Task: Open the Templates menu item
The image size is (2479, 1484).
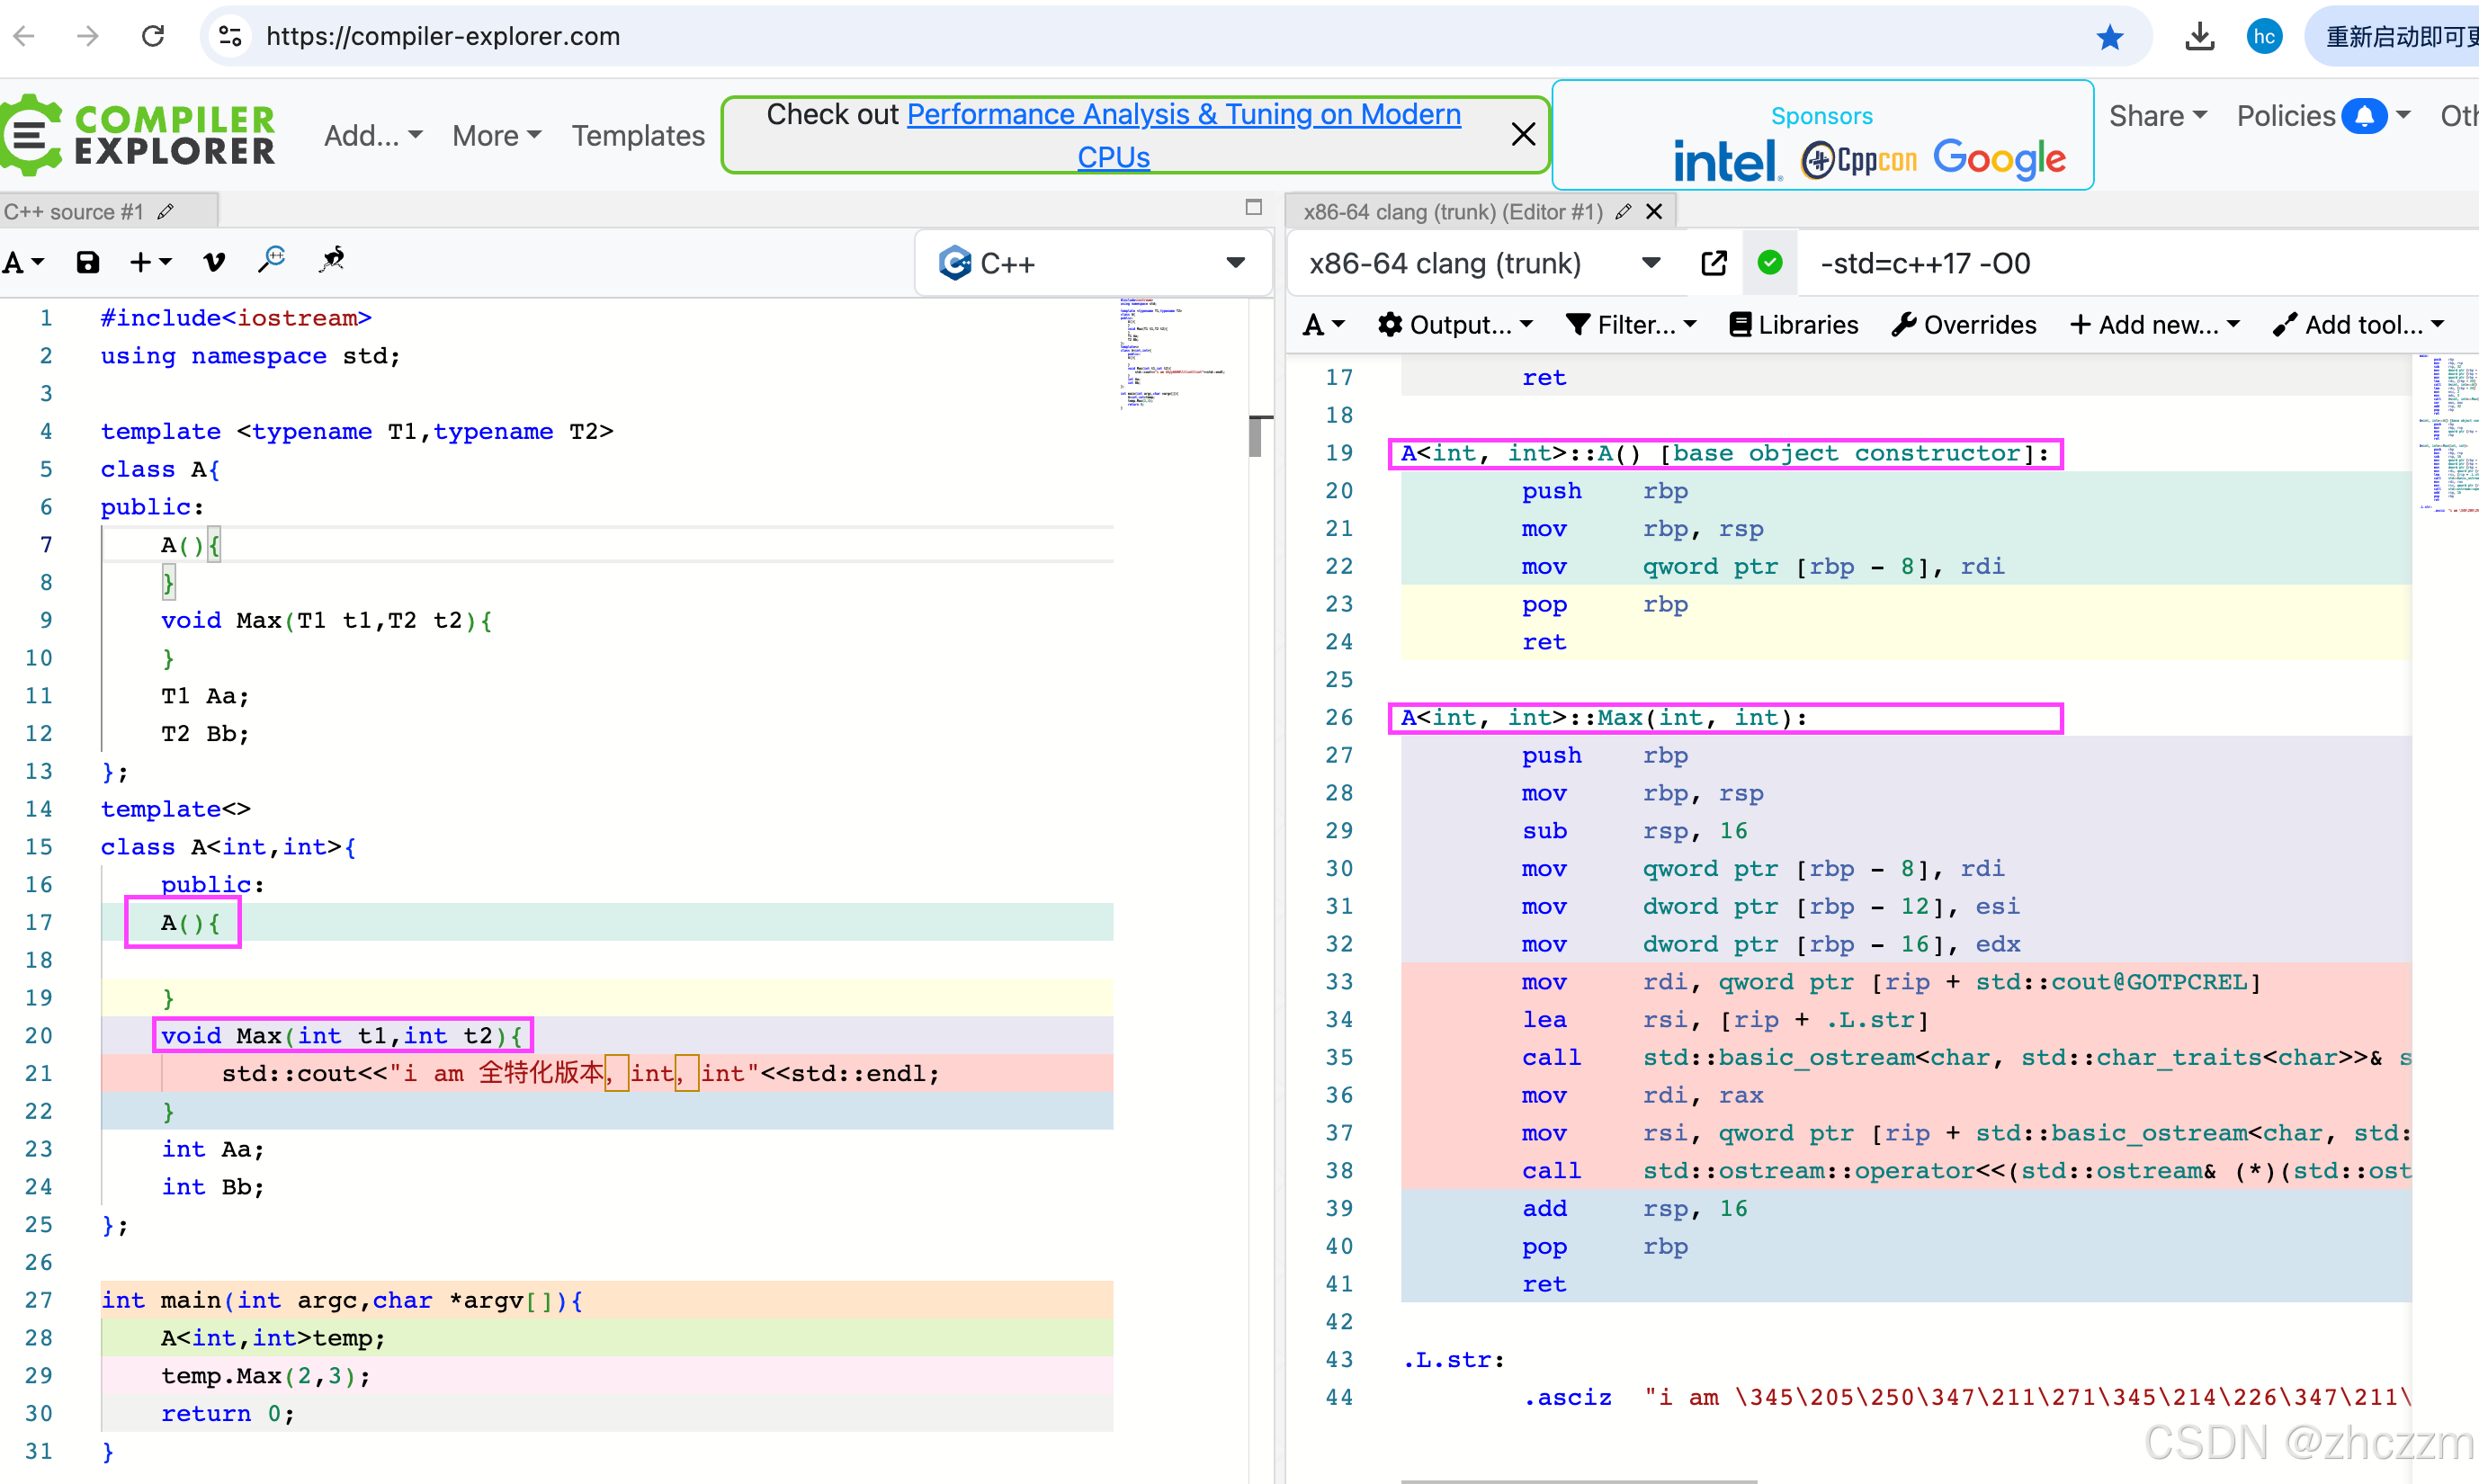Action: 638,135
